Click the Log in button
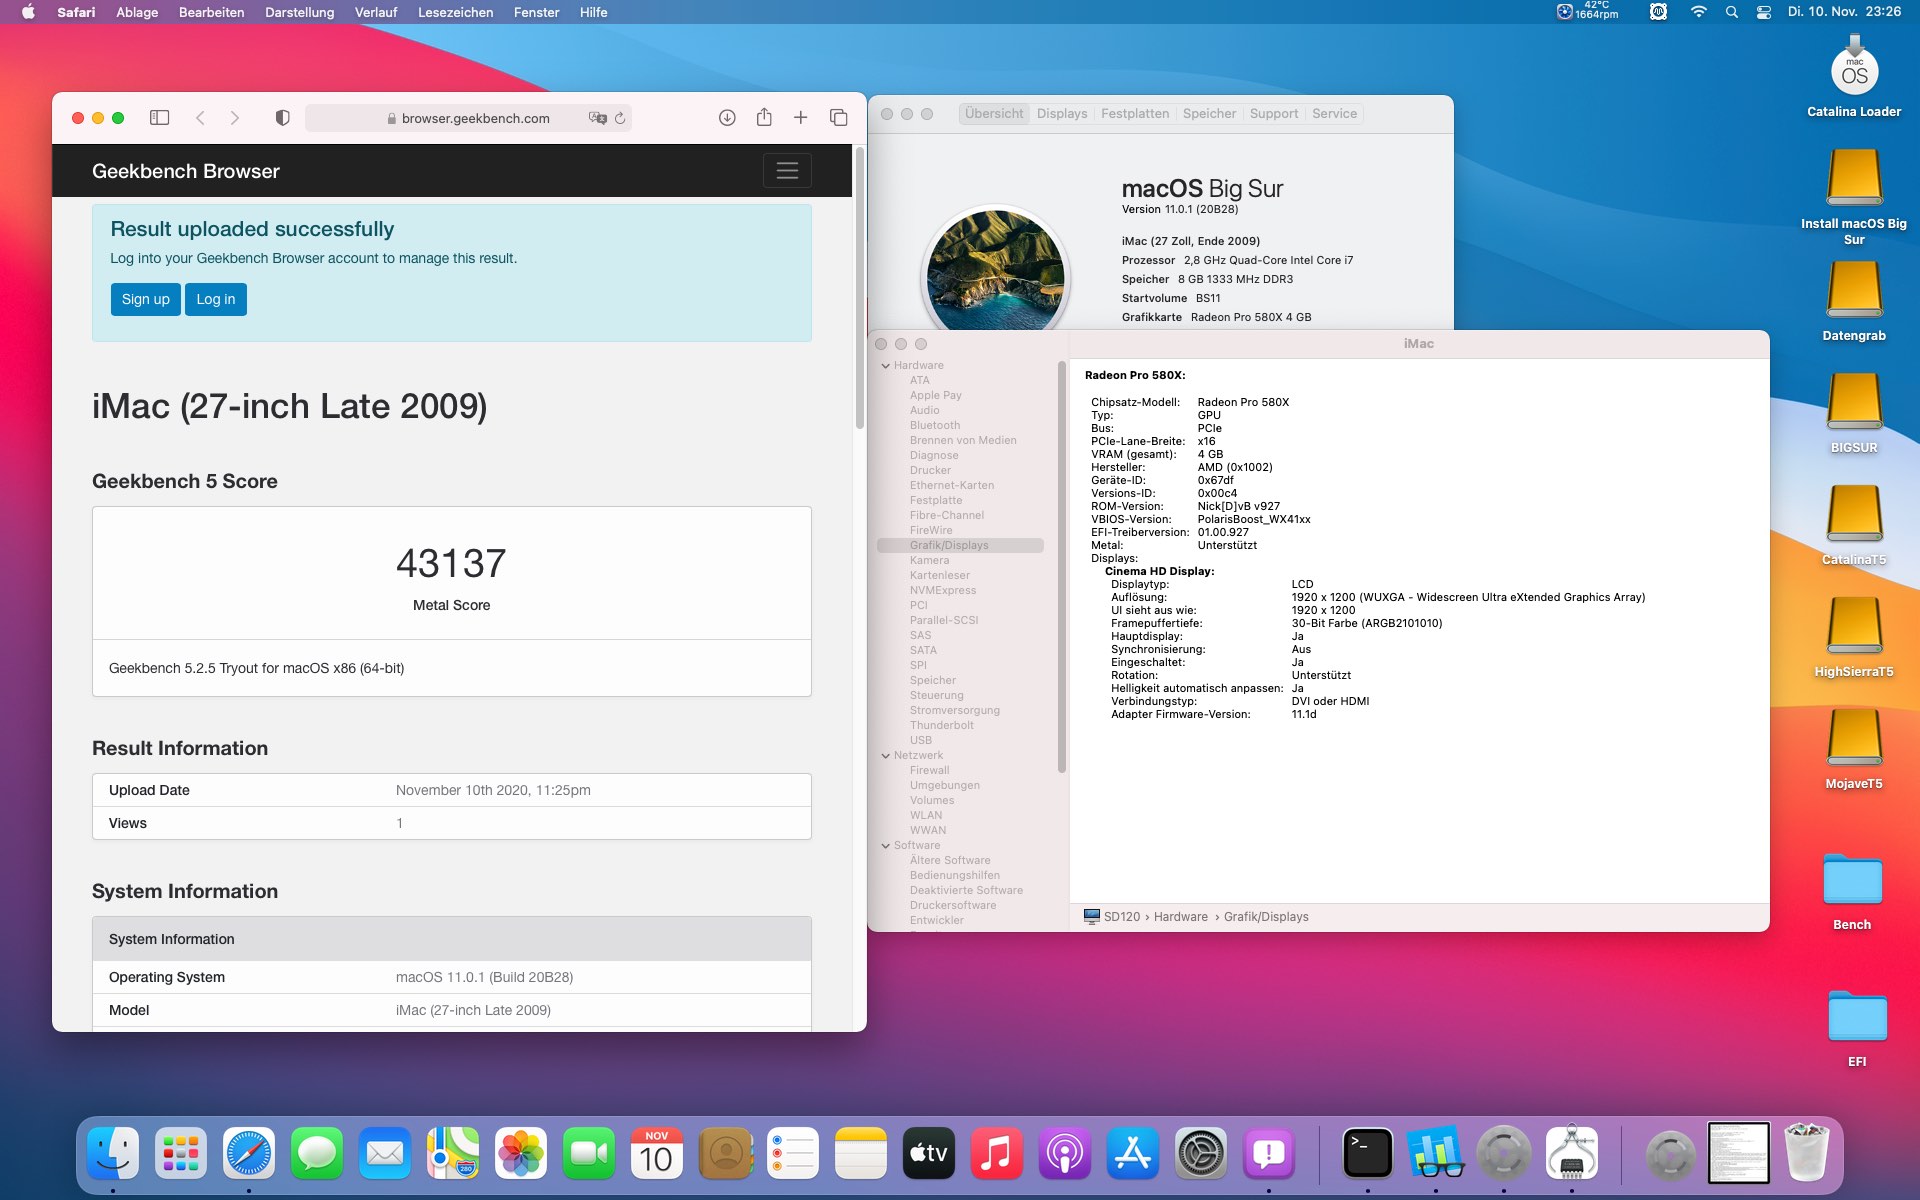Viewport: 1920px width, 1200px height. (x=215, y=299)
